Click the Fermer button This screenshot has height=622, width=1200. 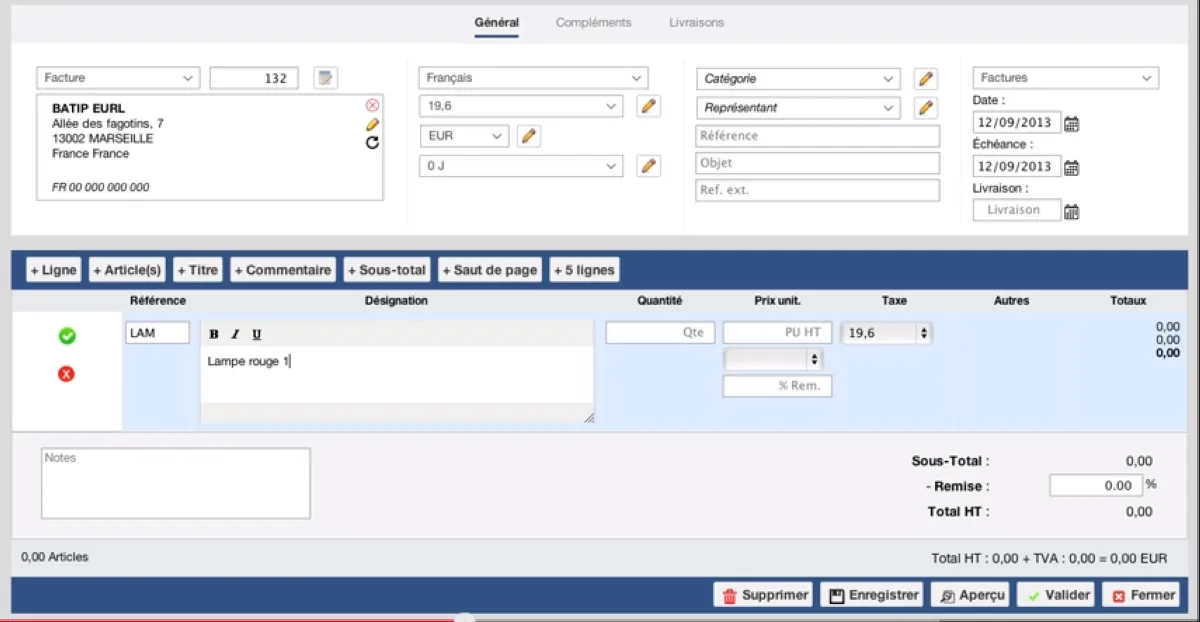(1141, 595)
